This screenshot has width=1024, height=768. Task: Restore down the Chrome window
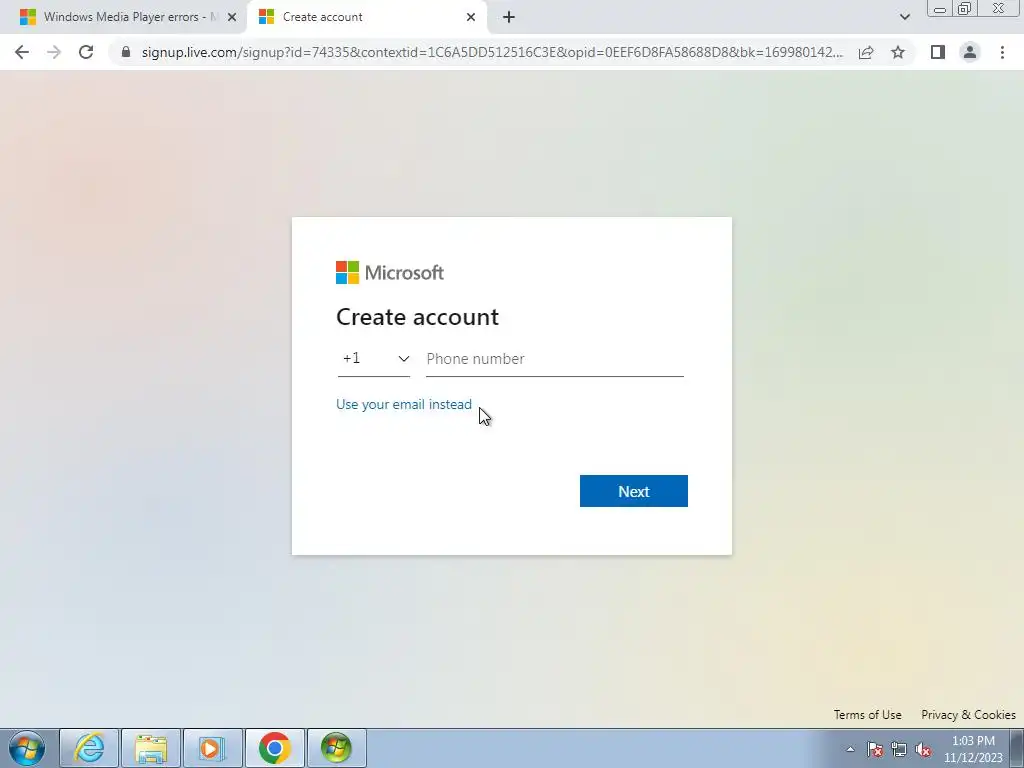[965, 8]
